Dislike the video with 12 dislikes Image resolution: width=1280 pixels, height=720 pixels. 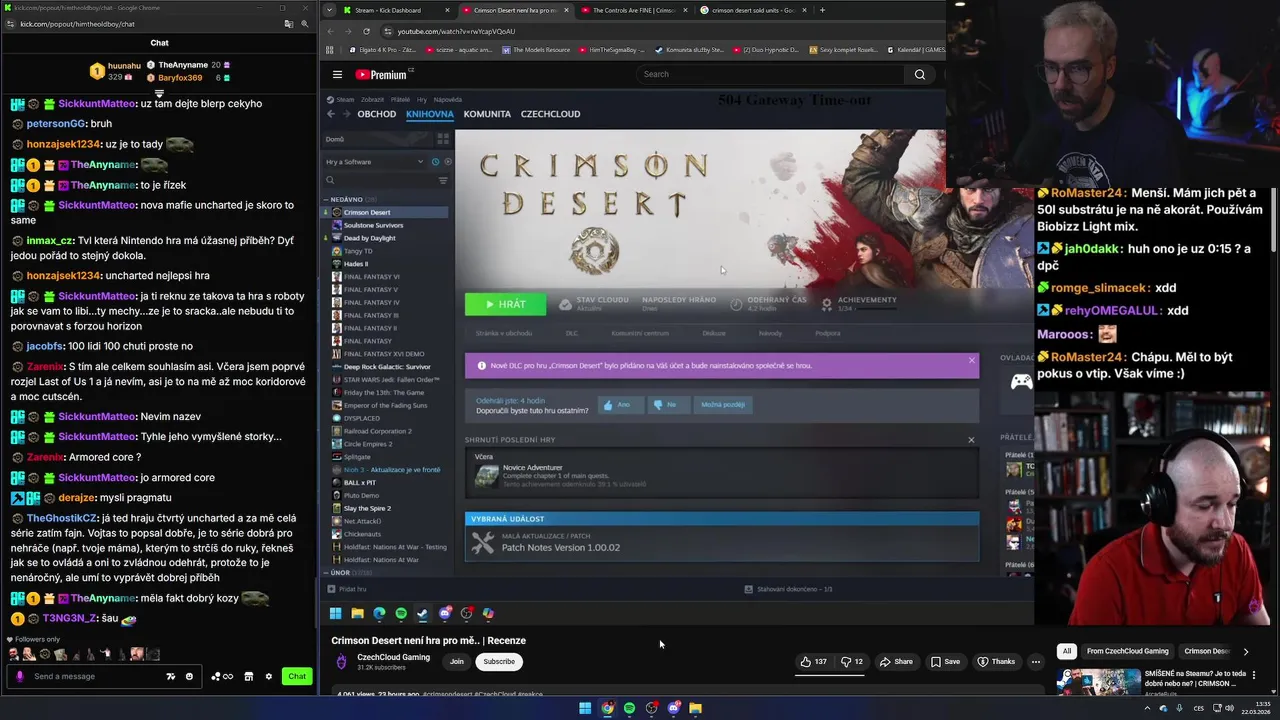tap(852, 661)
